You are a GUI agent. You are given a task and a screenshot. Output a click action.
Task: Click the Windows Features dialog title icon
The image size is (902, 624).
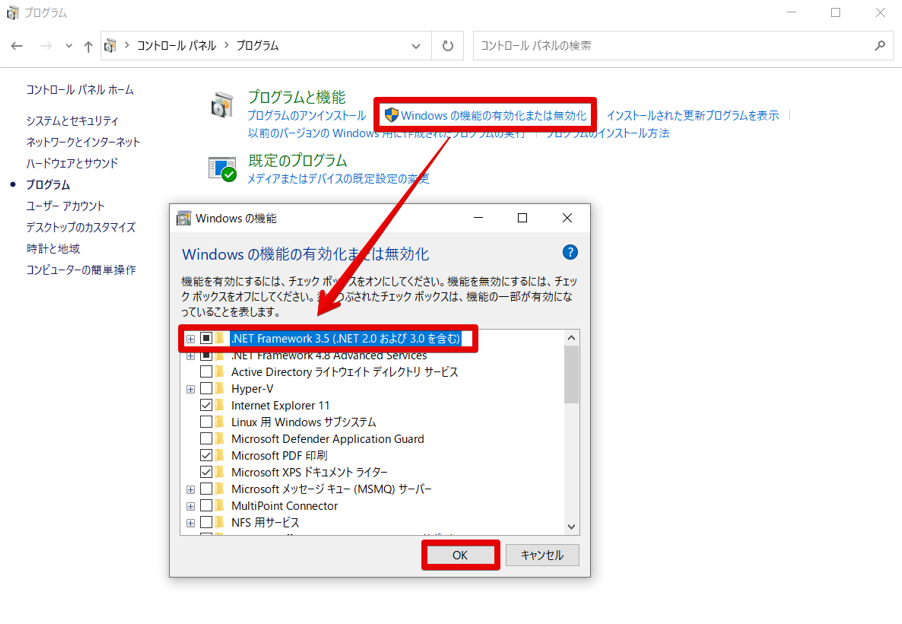pos(184,218)
